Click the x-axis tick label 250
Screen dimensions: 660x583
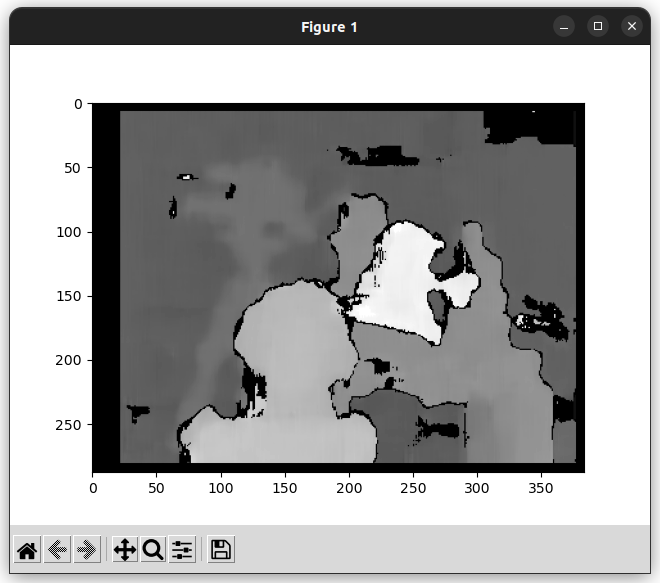point(413,488)
